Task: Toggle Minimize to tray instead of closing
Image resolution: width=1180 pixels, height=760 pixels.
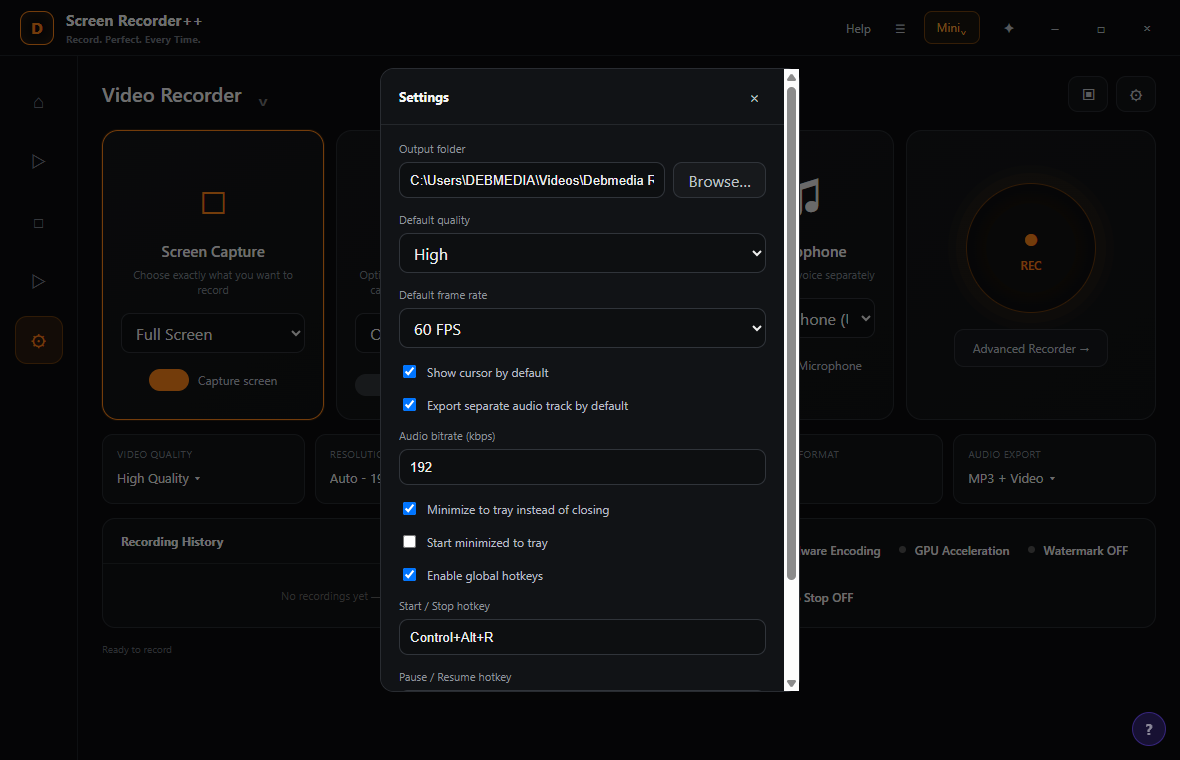Action: [x=409, y=509]
